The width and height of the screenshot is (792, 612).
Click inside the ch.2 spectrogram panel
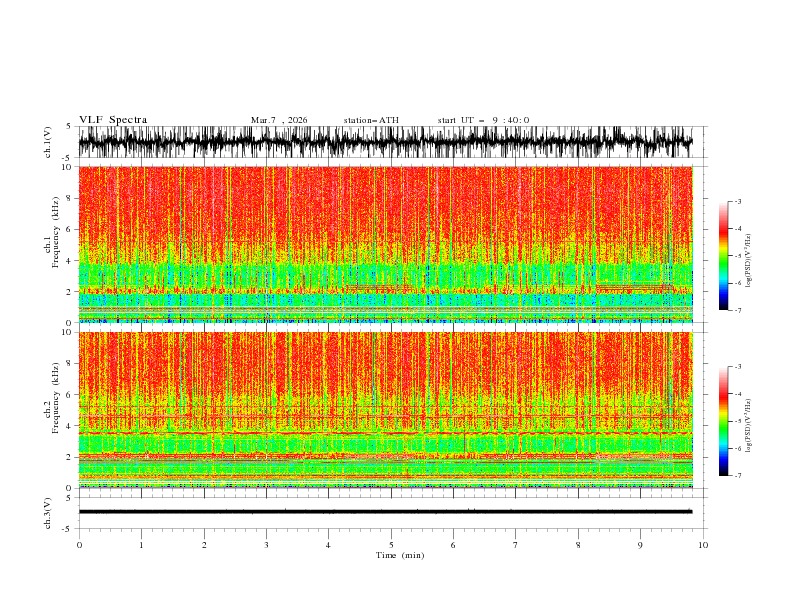click(x=386, y=410)
